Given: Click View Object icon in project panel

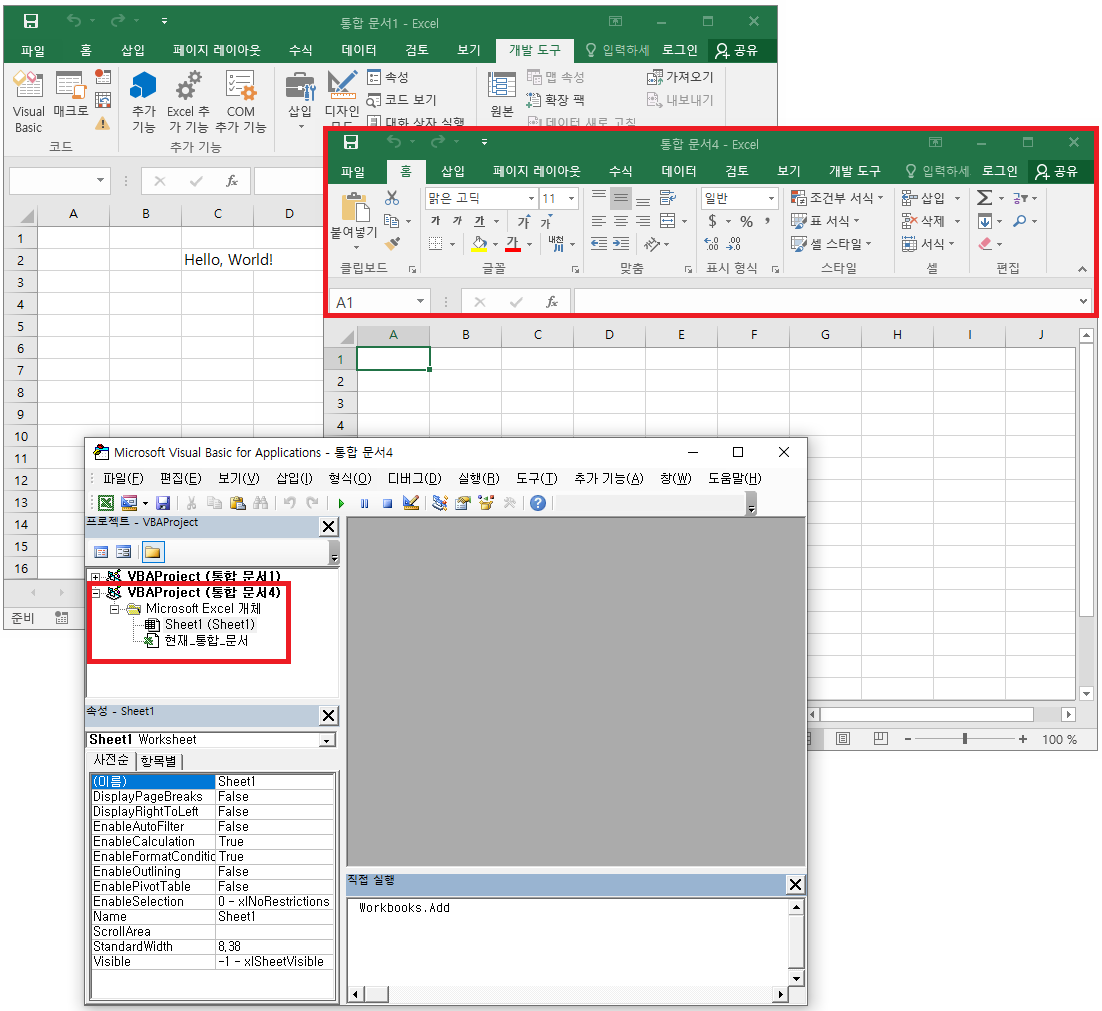Looking at the screenshot, I should click(124, 552).
